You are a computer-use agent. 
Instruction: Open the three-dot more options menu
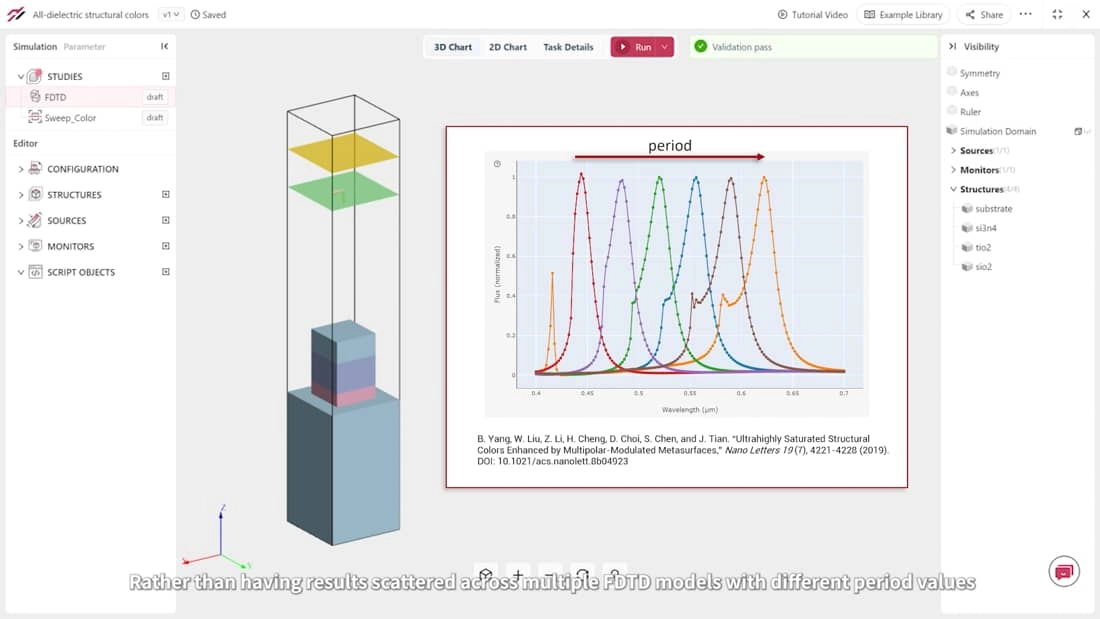[x=1025, y=15]
